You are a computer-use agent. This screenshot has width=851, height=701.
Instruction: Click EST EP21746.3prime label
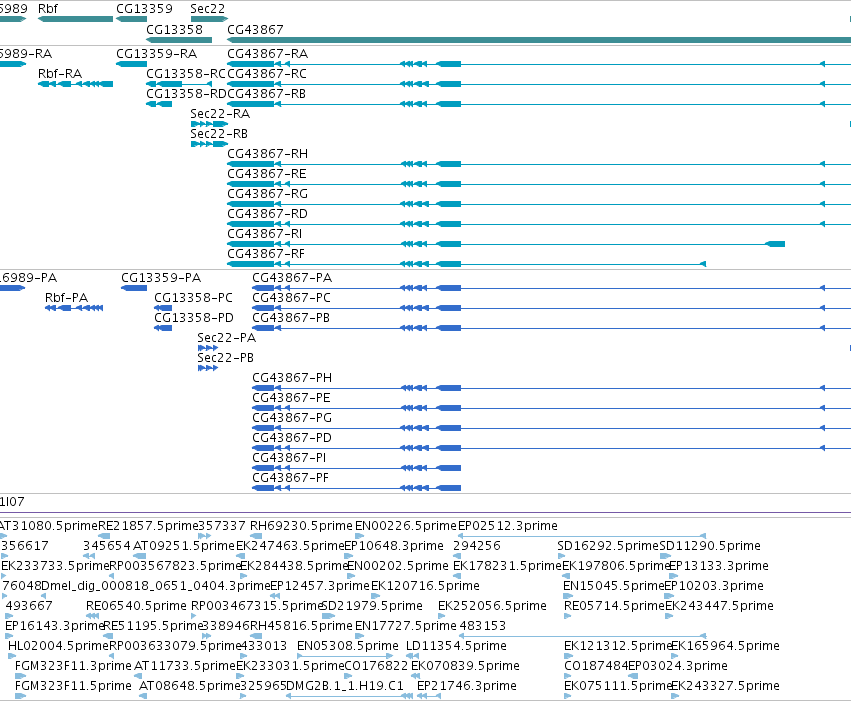[467, 686]
